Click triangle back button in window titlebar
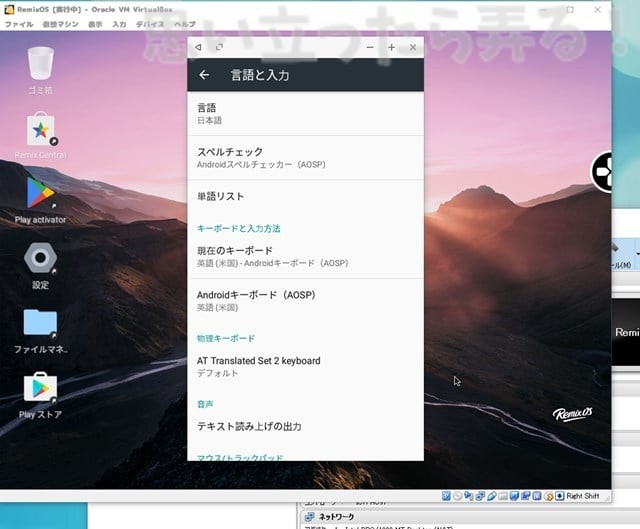Image resolution: width=640 pixels, height=529 pixels. 198,47
